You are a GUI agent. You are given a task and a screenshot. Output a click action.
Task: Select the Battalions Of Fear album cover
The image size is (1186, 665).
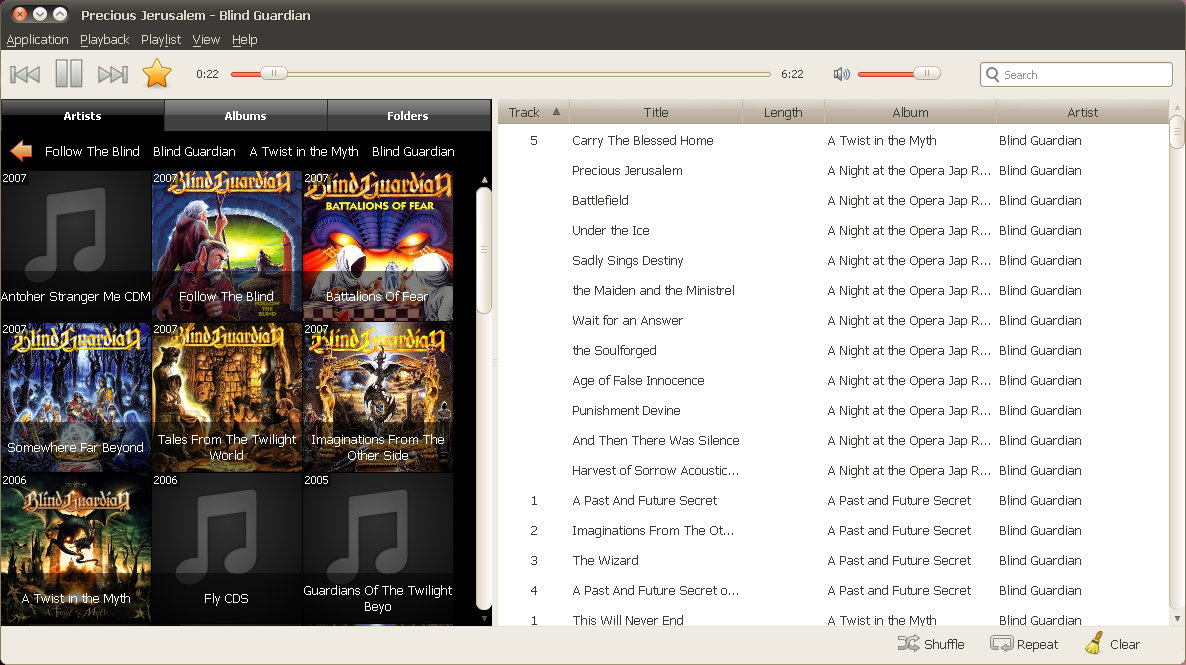377,246
